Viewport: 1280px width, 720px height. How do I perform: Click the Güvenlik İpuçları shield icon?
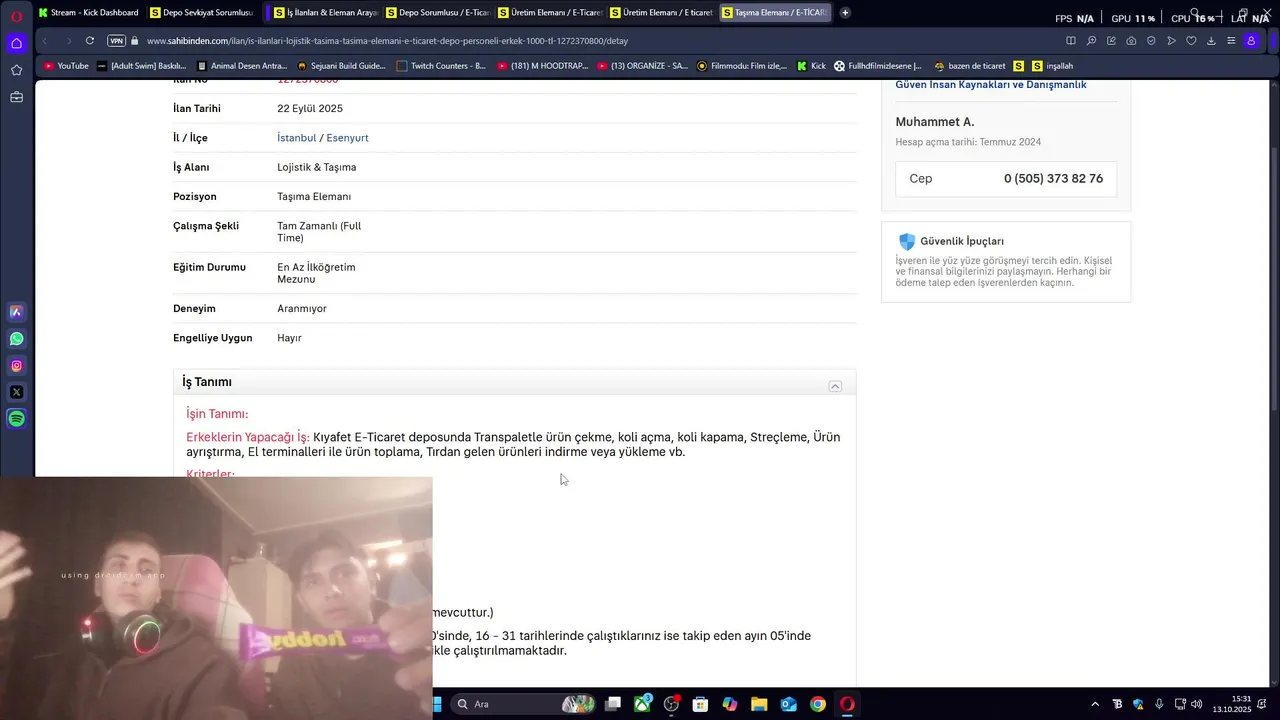tap(907, 241)
